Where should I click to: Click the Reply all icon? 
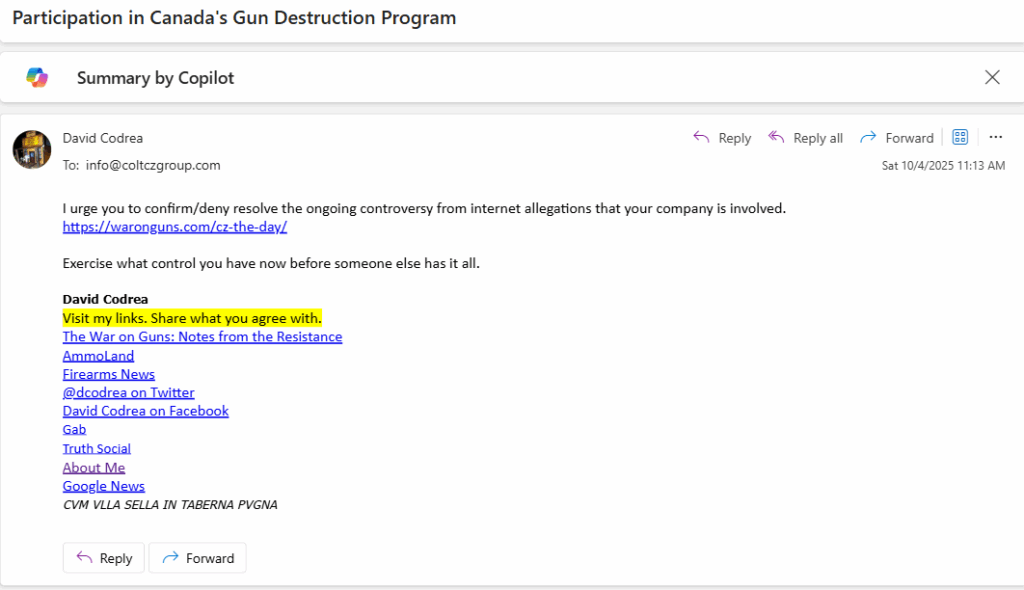tap(776, 138)
